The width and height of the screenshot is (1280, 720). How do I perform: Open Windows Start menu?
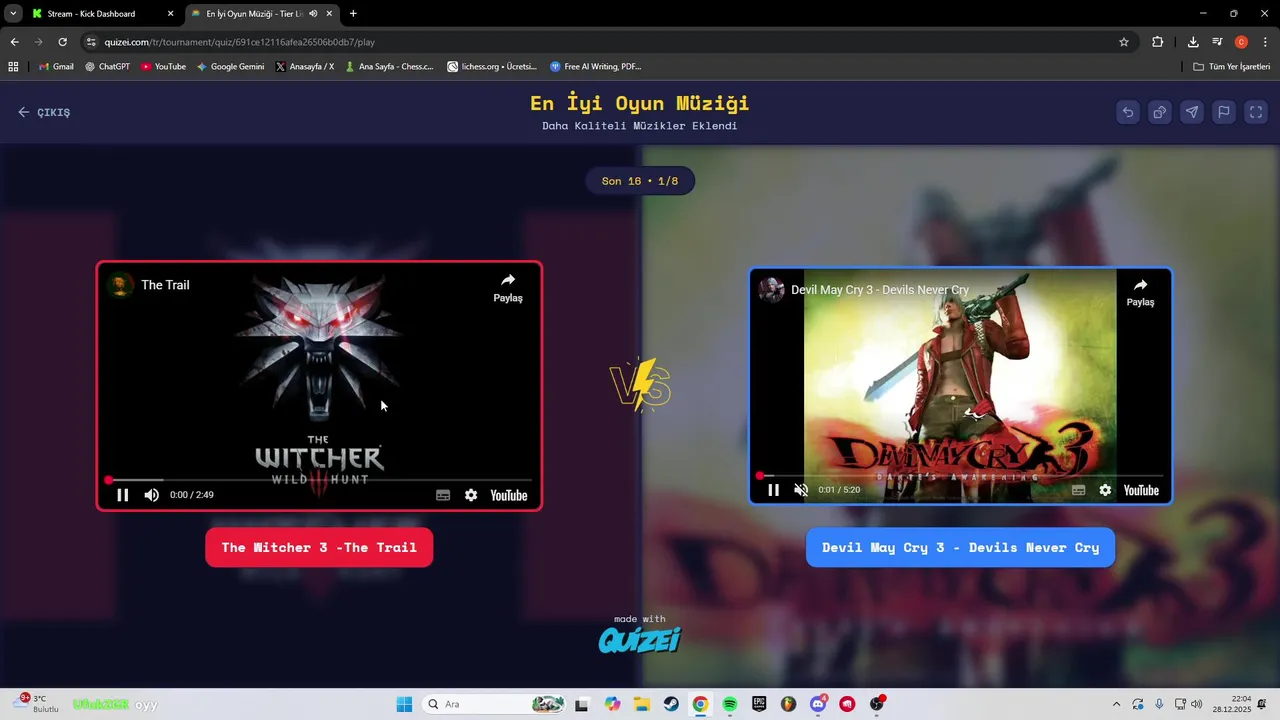click(x=404, y=704)
